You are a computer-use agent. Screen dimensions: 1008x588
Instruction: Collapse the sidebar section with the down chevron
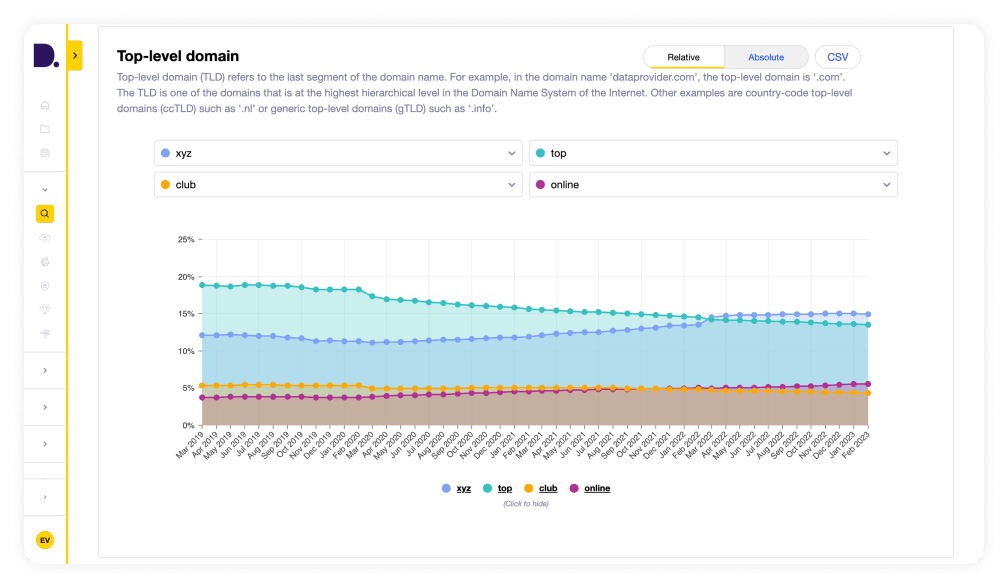point(45,189)
